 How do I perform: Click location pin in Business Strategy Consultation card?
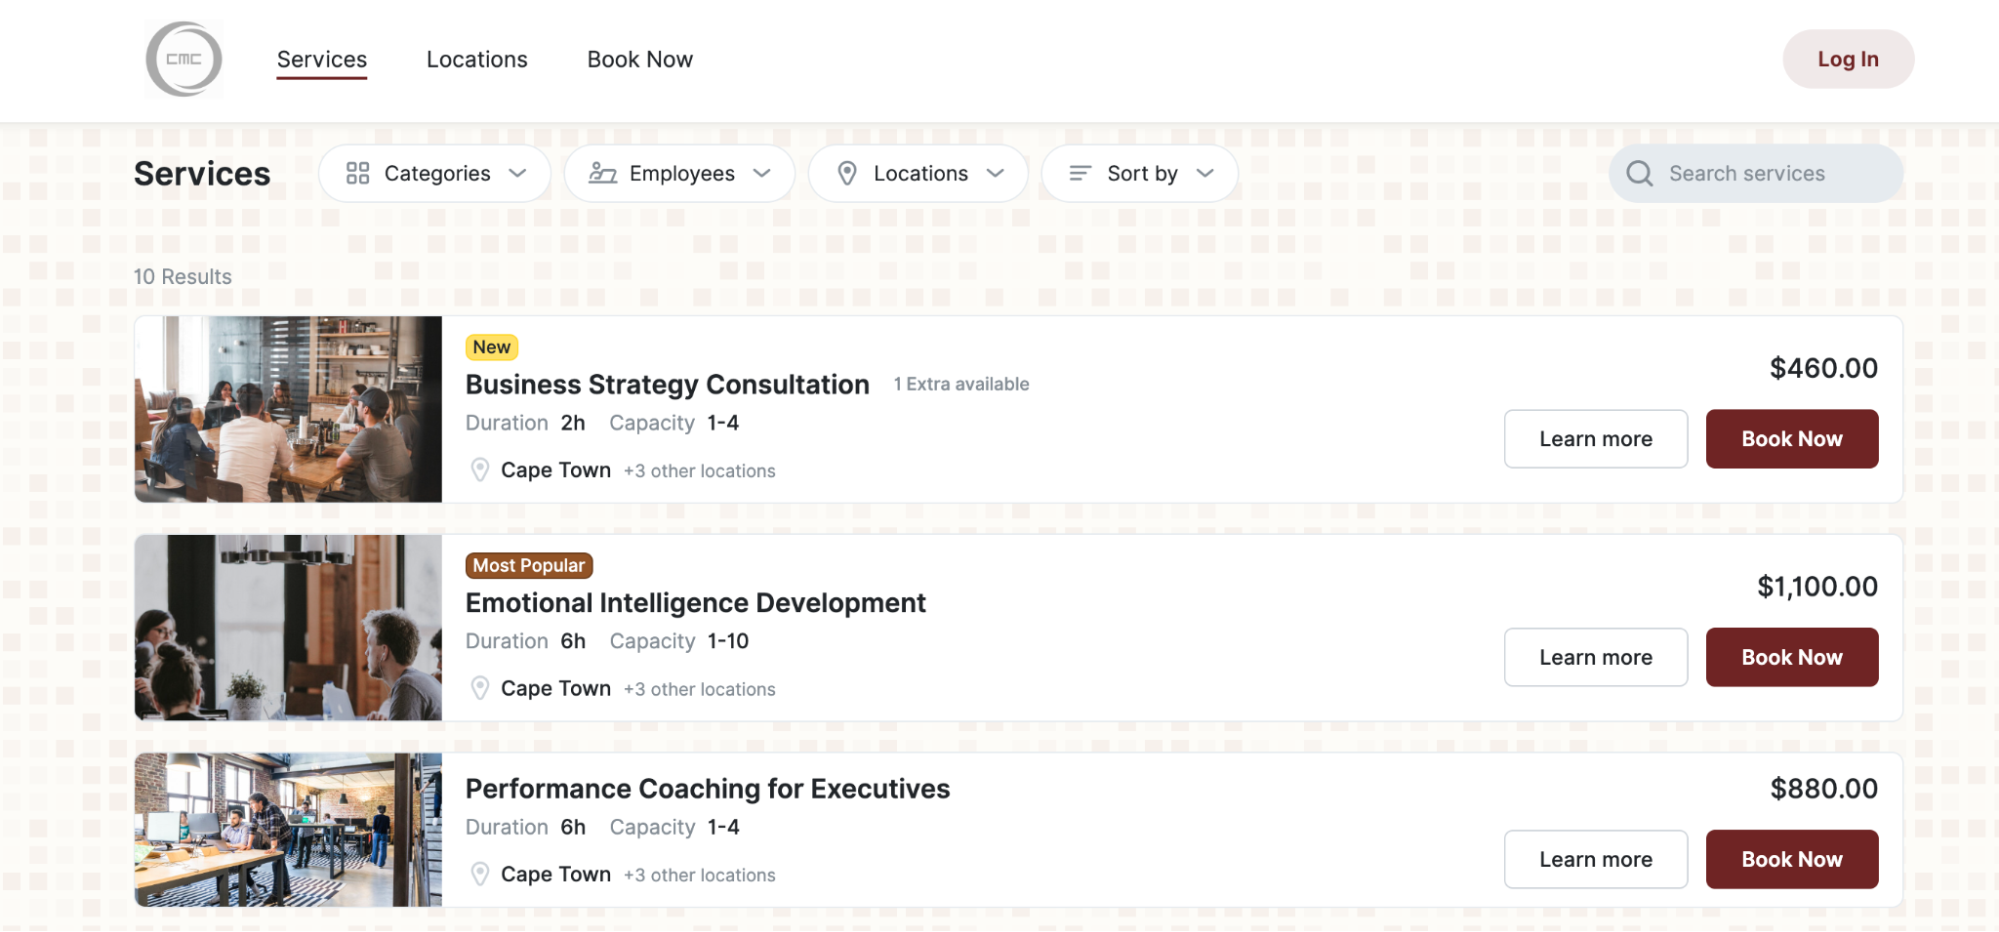(x=480, y=470)
